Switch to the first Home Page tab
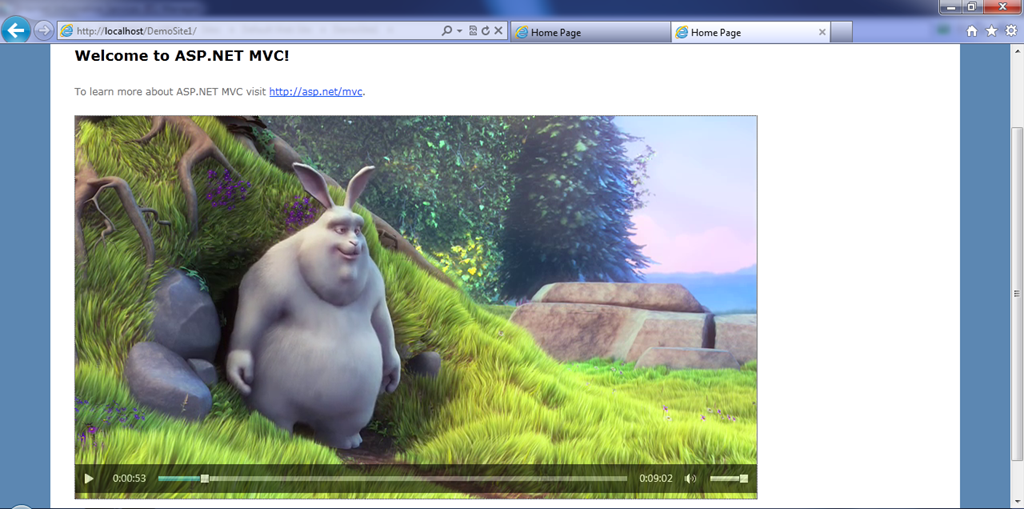This screenshot has height=509, width=1024. (590, 32)
